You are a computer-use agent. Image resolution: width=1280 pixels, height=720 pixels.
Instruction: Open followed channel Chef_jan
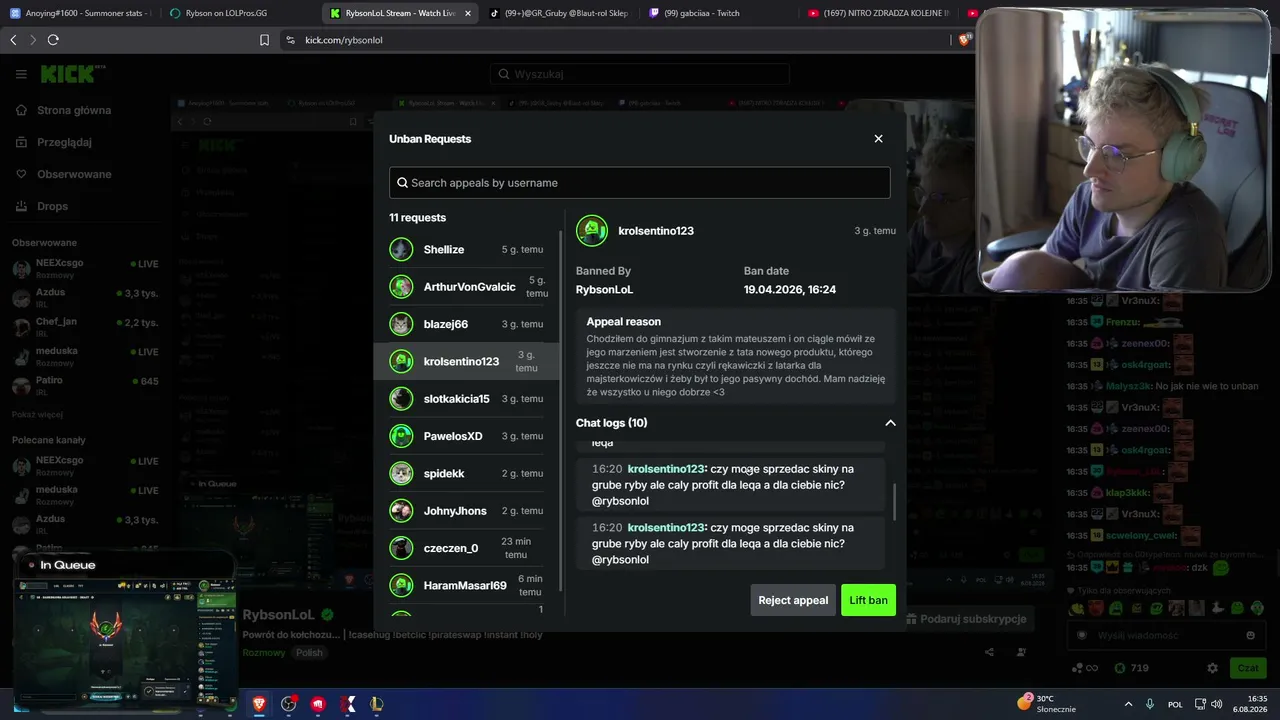coord(85,327)
